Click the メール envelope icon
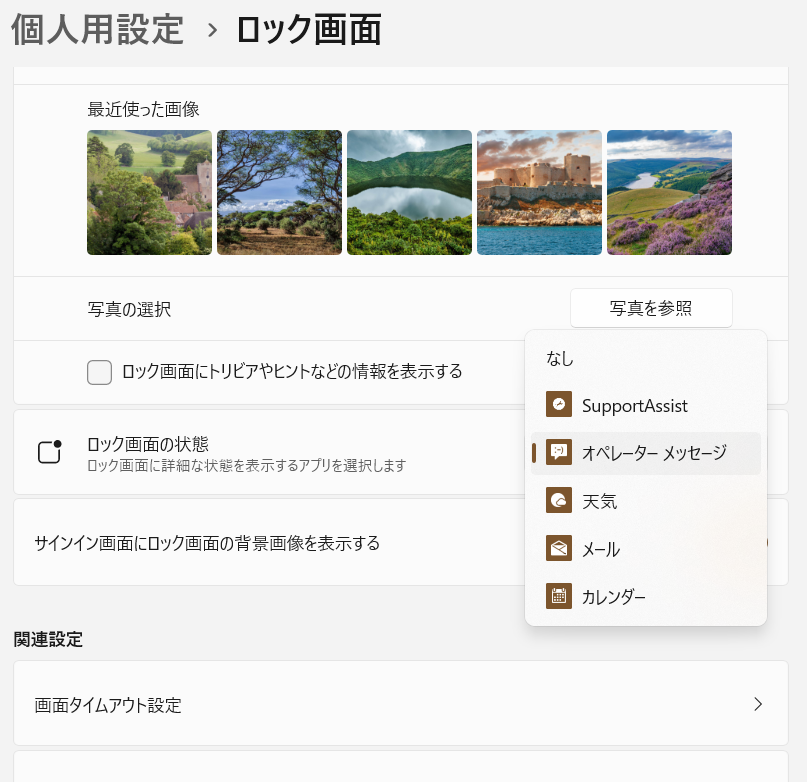Viewport: 807px width, 782px height. point(558,548)
